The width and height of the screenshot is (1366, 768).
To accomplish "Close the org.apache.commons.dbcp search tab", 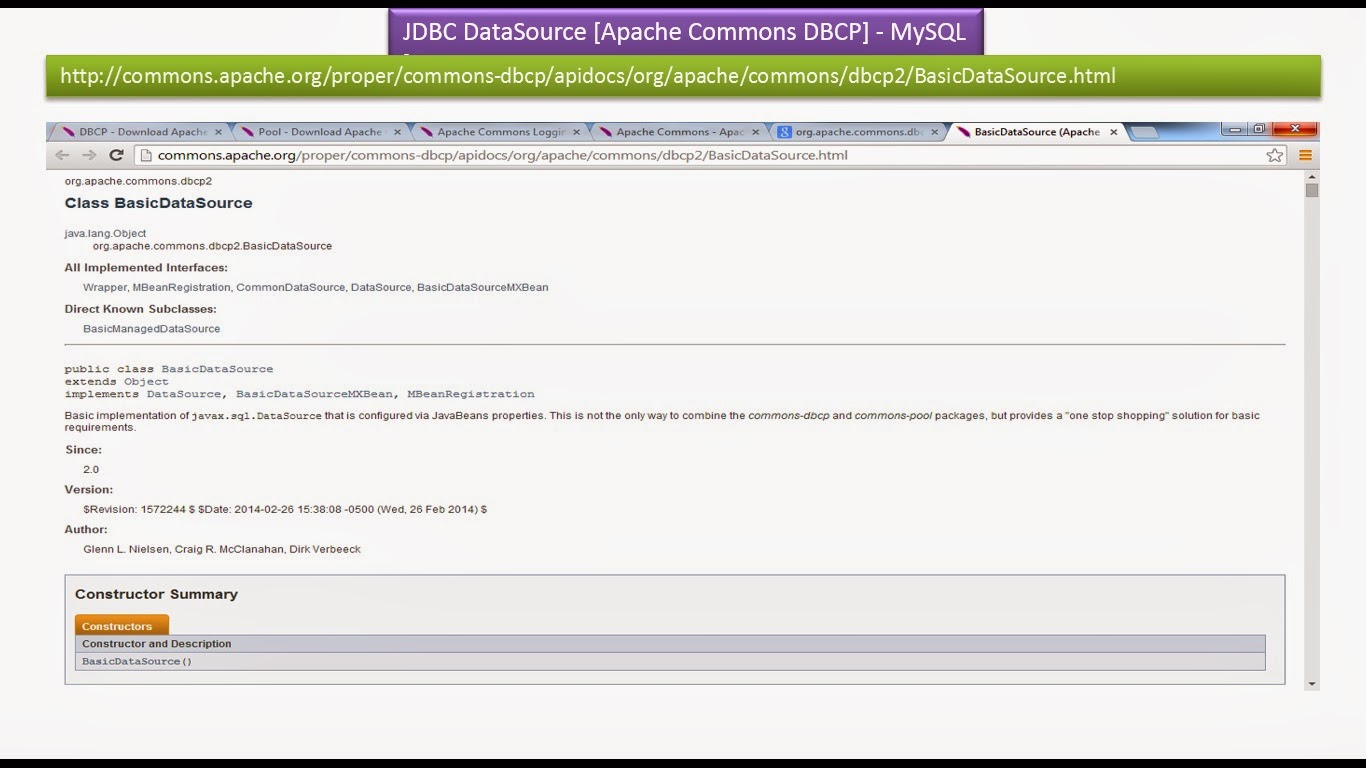I will point(935,132).
